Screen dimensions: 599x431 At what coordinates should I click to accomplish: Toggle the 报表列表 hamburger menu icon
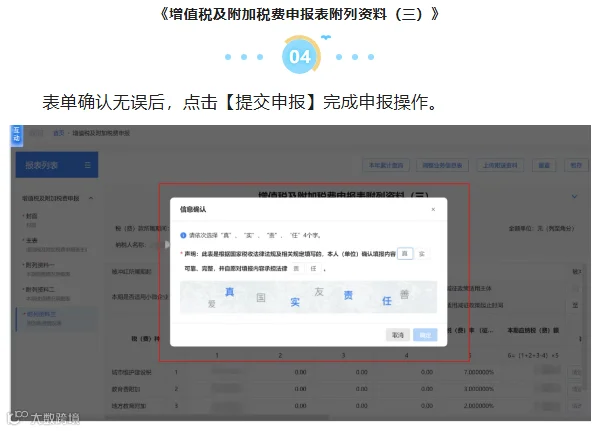click(x=87, y=165)
